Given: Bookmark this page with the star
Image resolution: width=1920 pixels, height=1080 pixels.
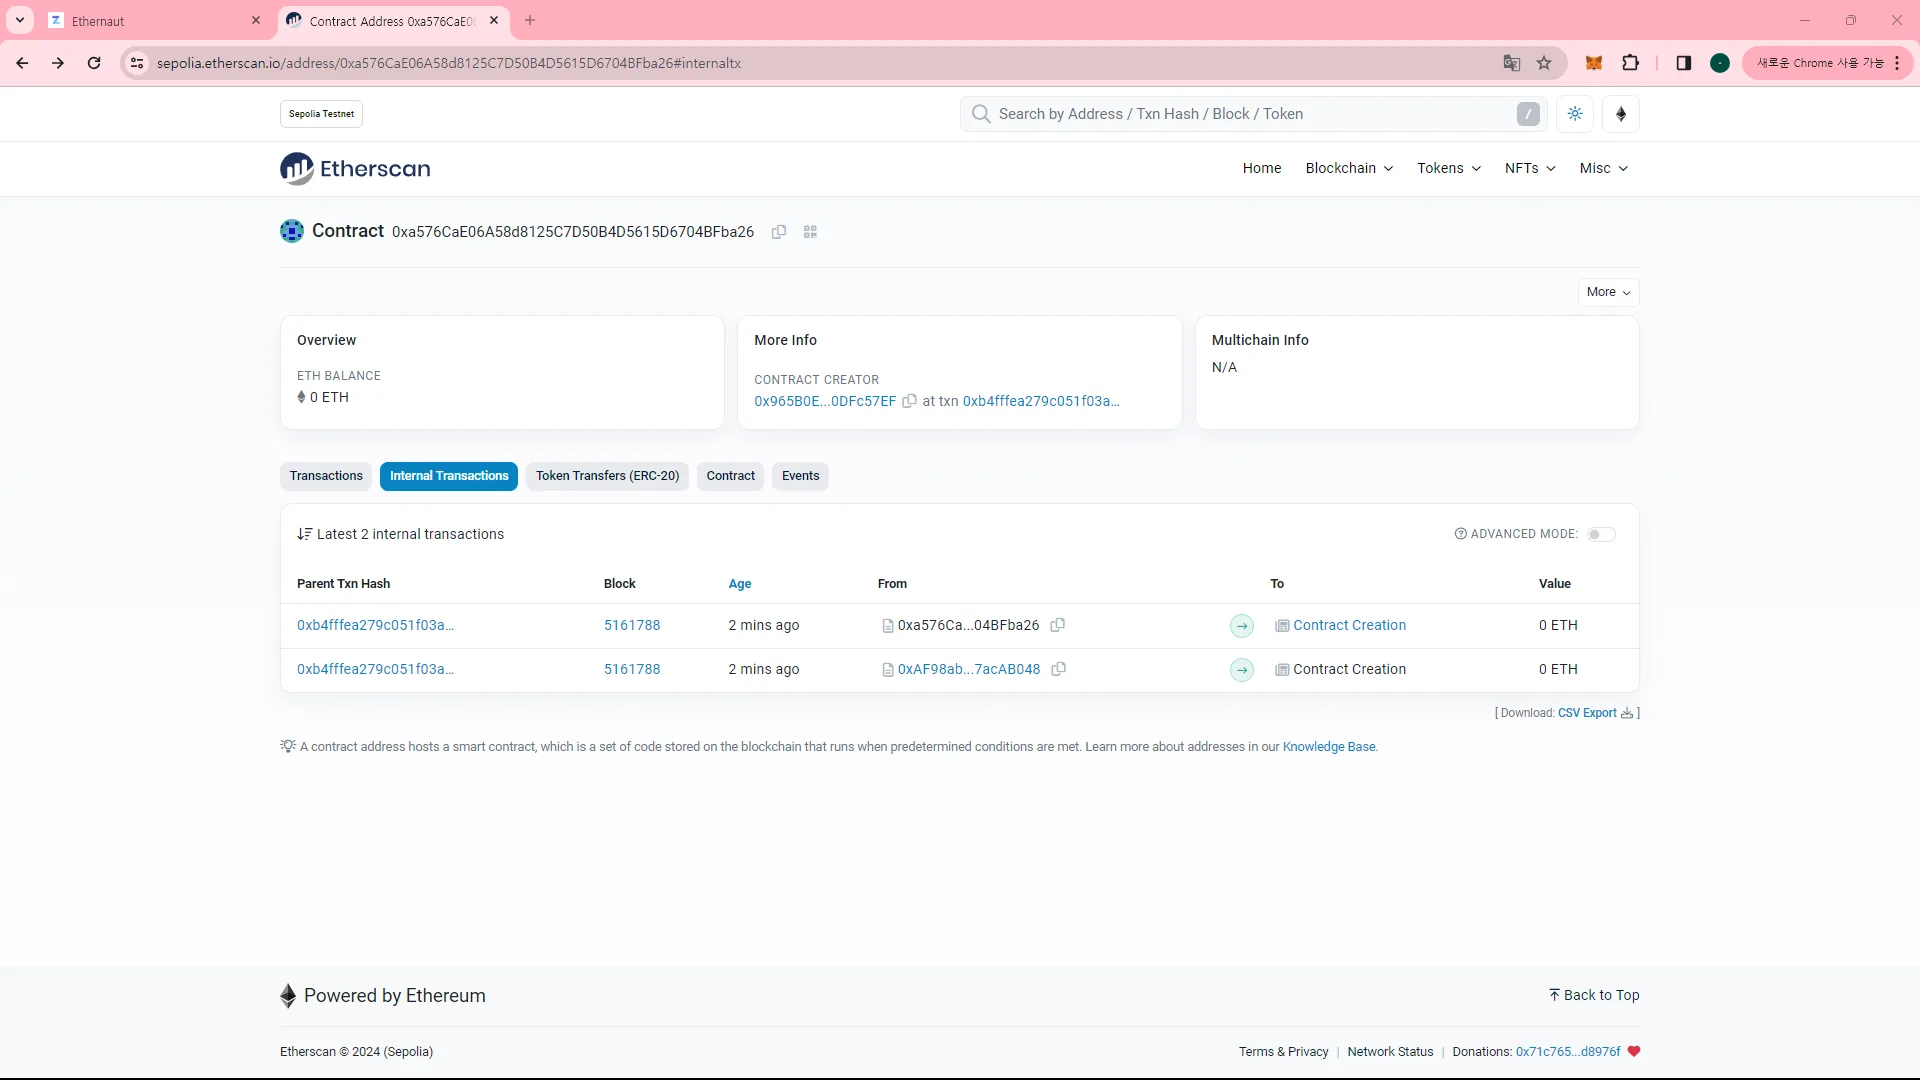Looking at the screenshot, I should coord(1544,63).
